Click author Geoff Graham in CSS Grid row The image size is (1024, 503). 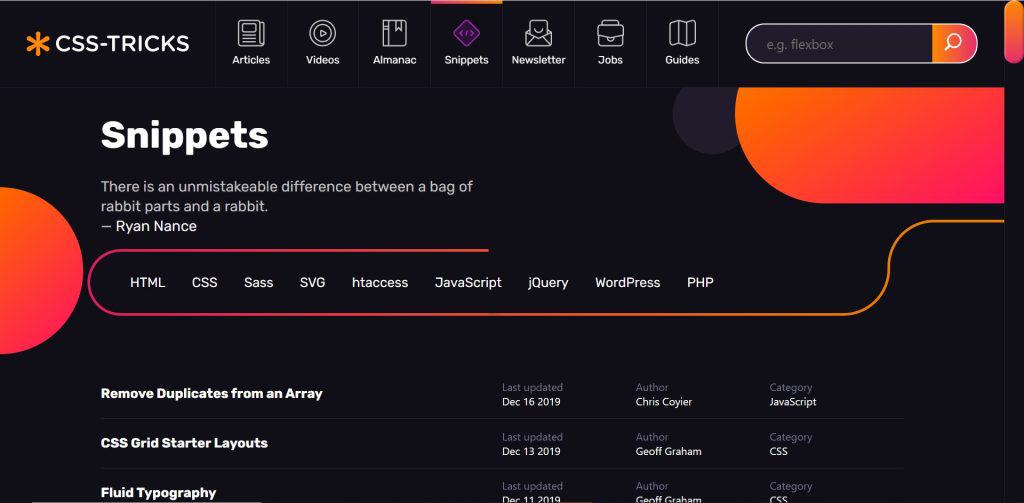[668, 451]
